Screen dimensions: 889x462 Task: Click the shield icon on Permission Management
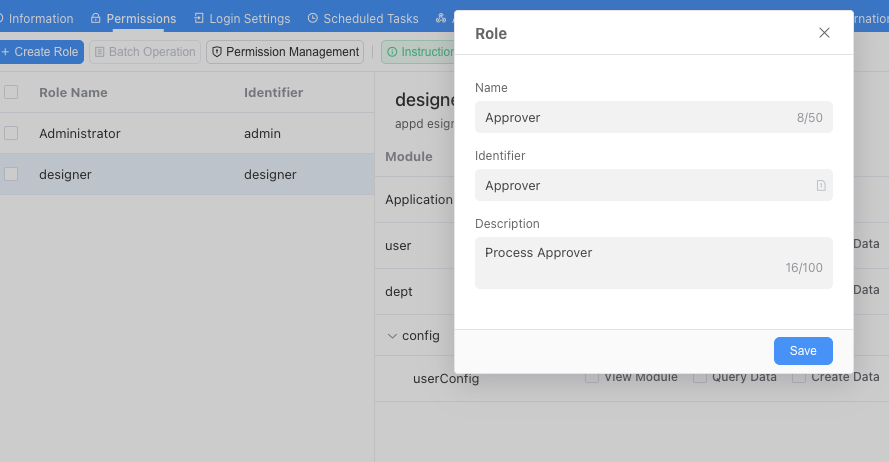(216, 52)
